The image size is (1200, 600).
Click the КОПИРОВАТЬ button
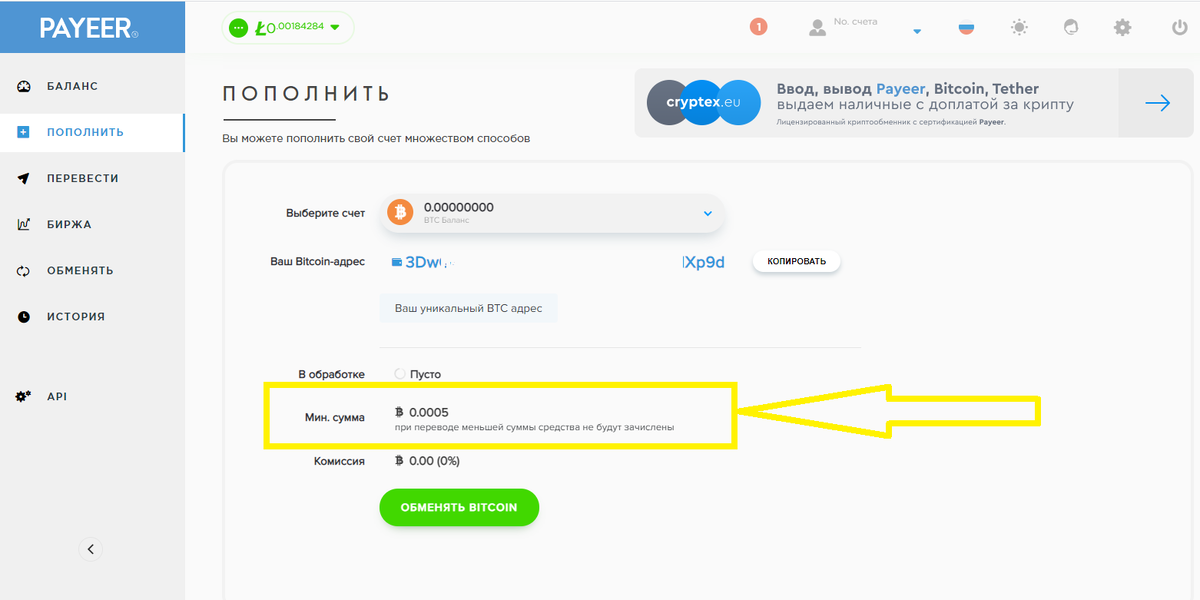coord(797,262)
